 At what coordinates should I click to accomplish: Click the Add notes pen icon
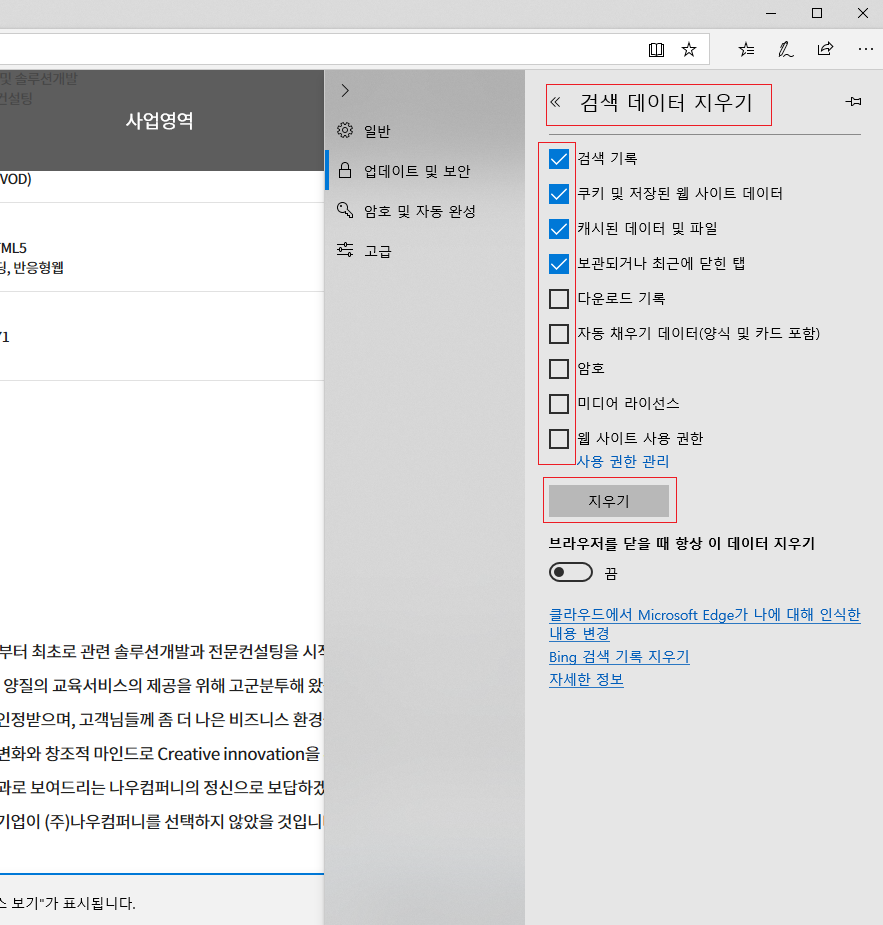786,49
